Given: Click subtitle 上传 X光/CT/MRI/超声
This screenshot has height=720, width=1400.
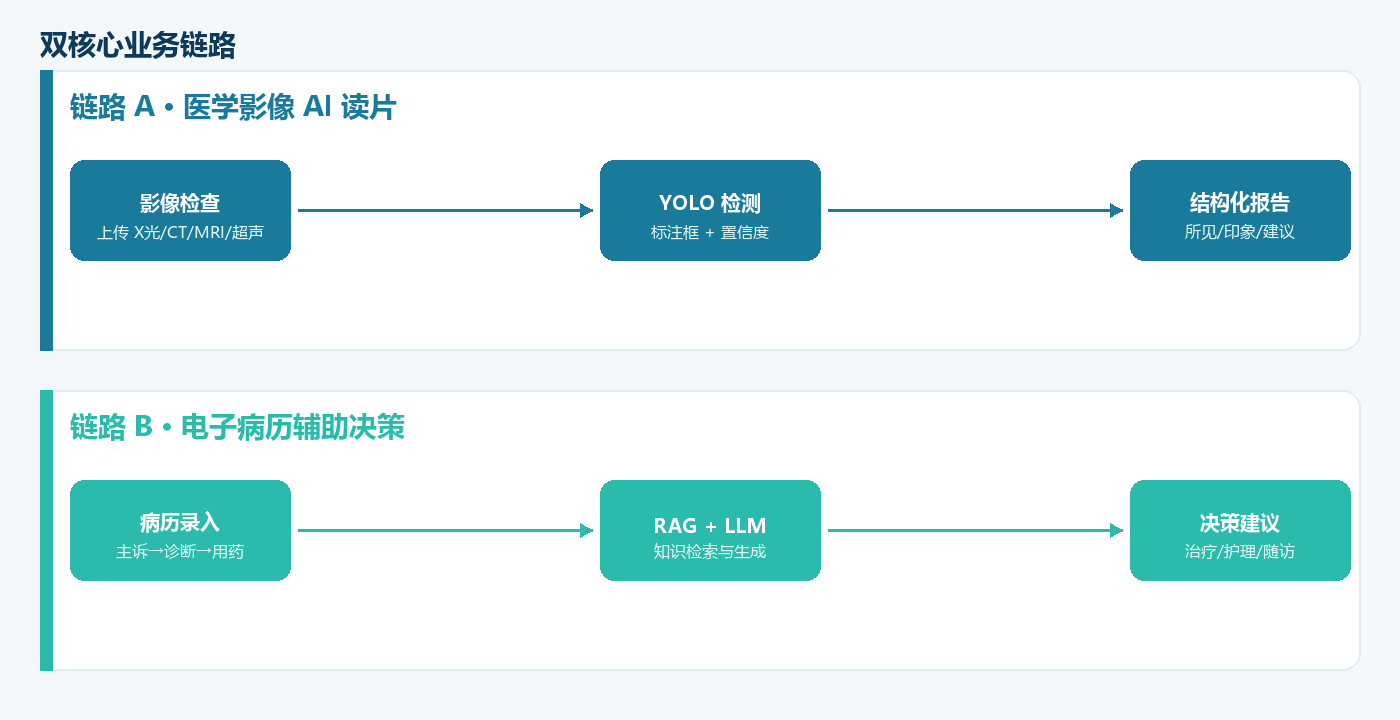Looking at the screenshot, I should [180, 232].
